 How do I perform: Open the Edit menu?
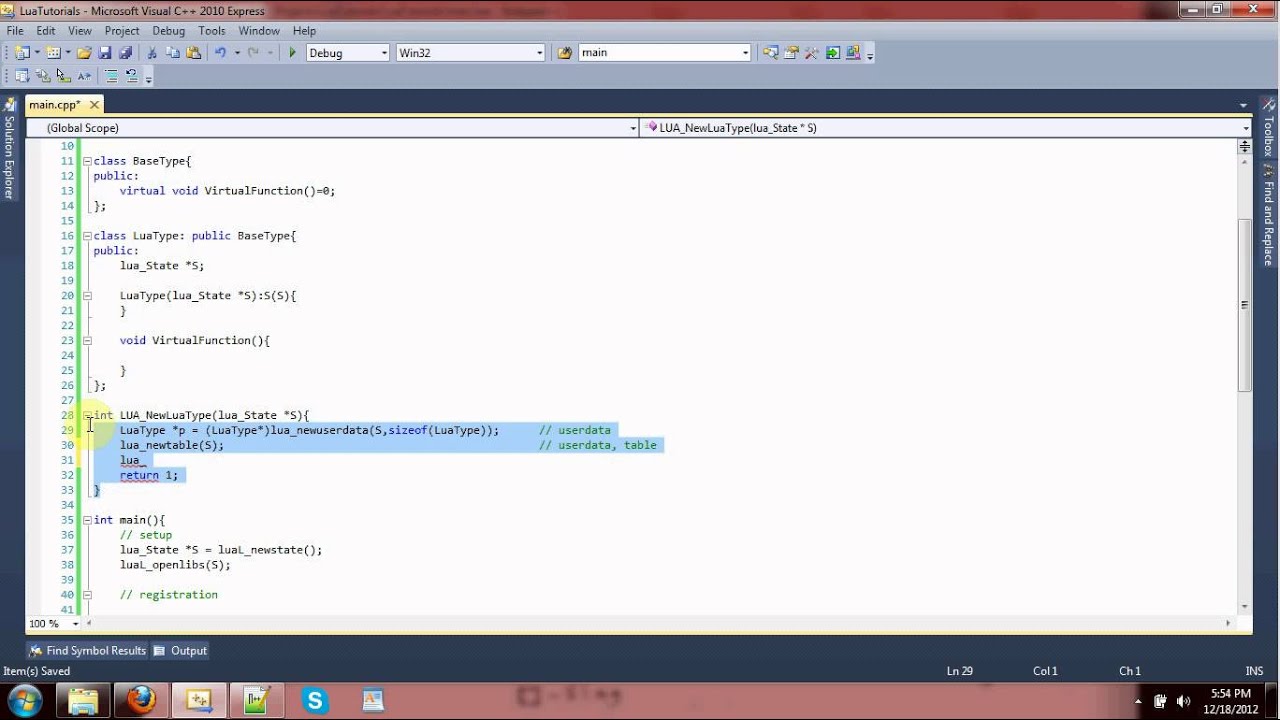[46, 31]
